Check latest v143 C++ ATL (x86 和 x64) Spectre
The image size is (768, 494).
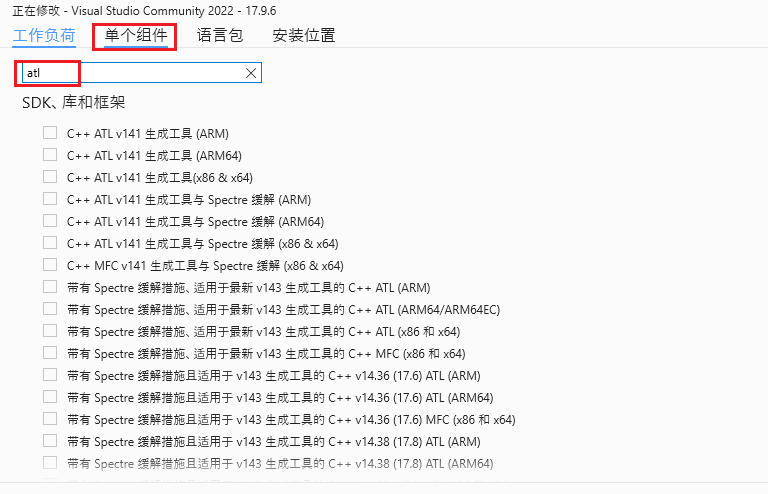pyautogui.click(x=50, y=331)
